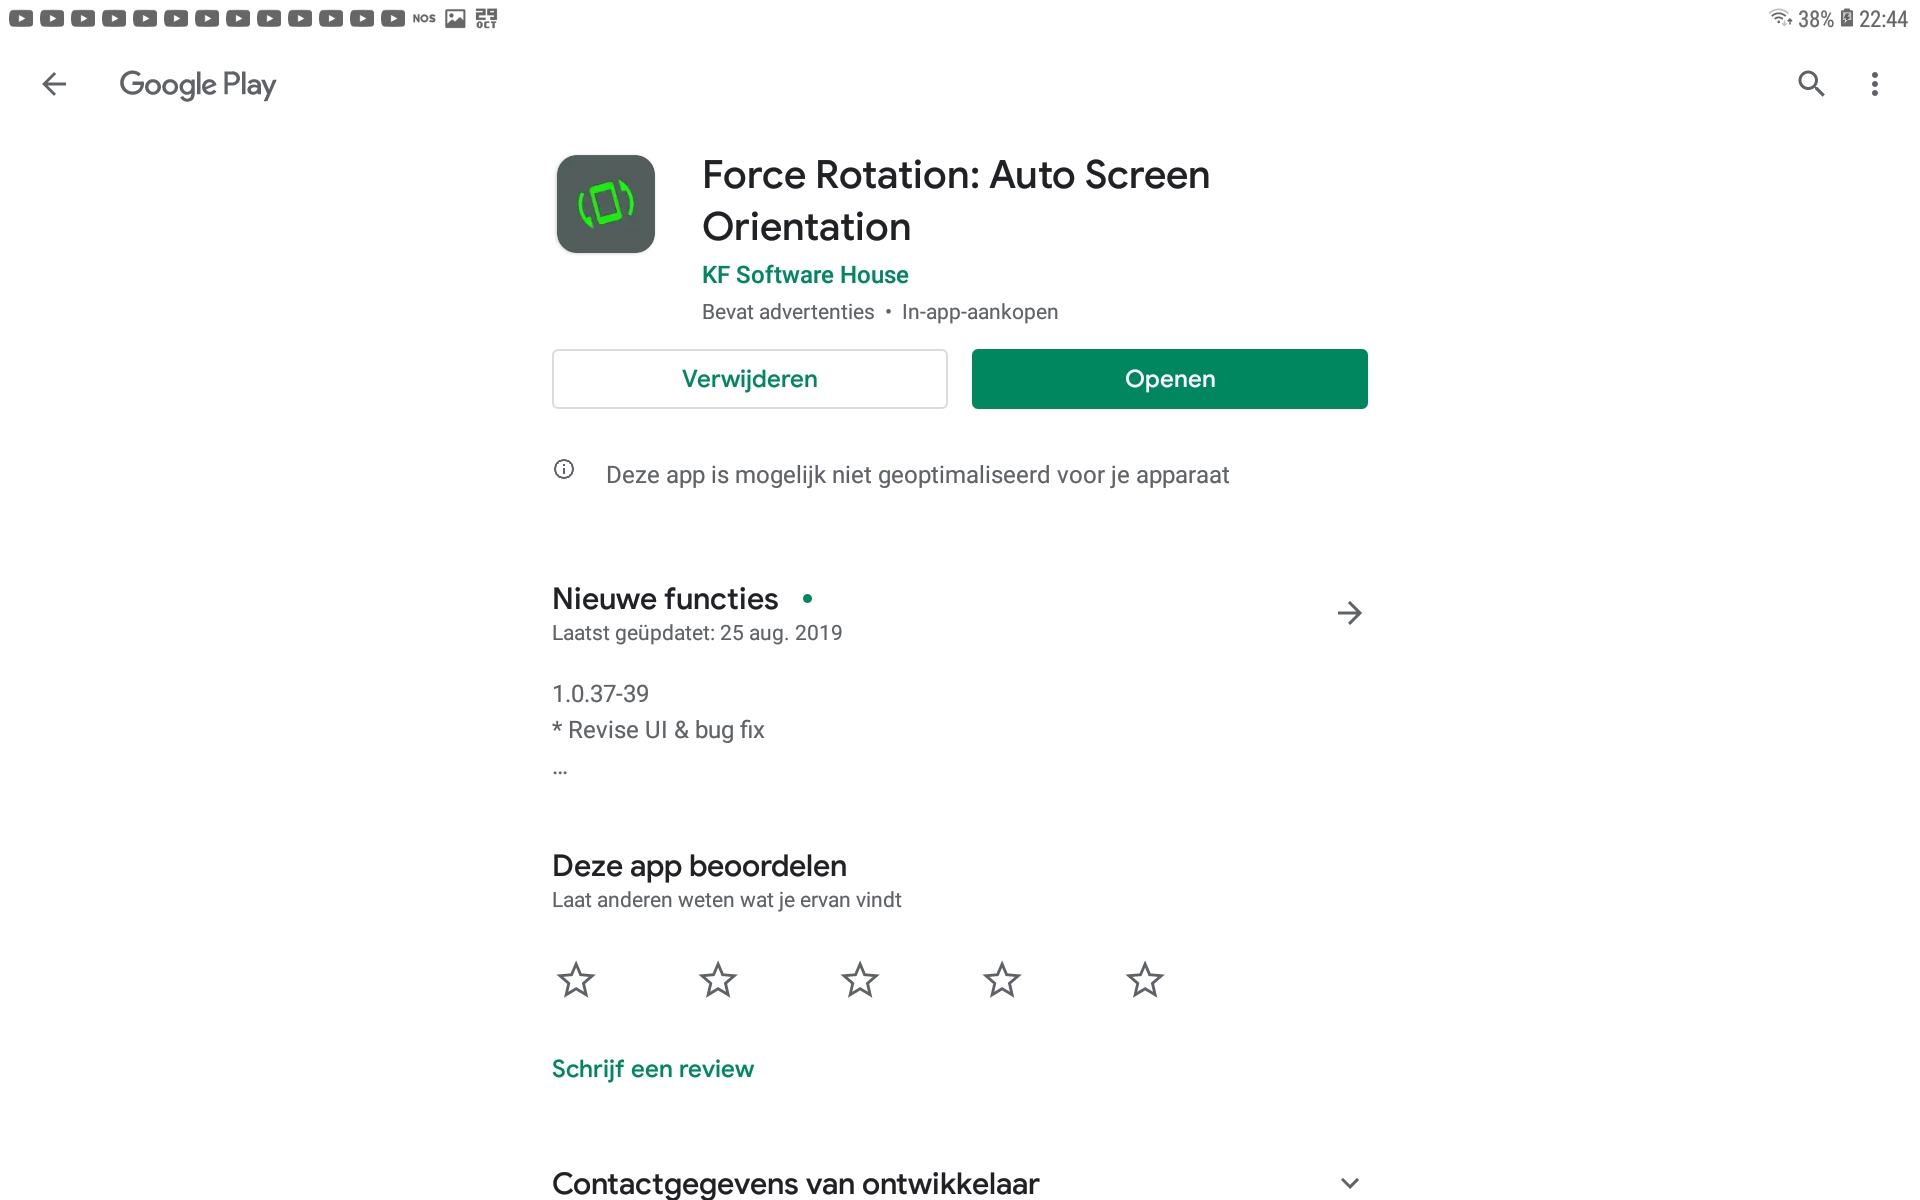The height and width of the screenshot is (1200, 1920).
Task: Tap the 'Laatst geüpdatet: 25 aug. 2019' text
Action: point(697,633)
